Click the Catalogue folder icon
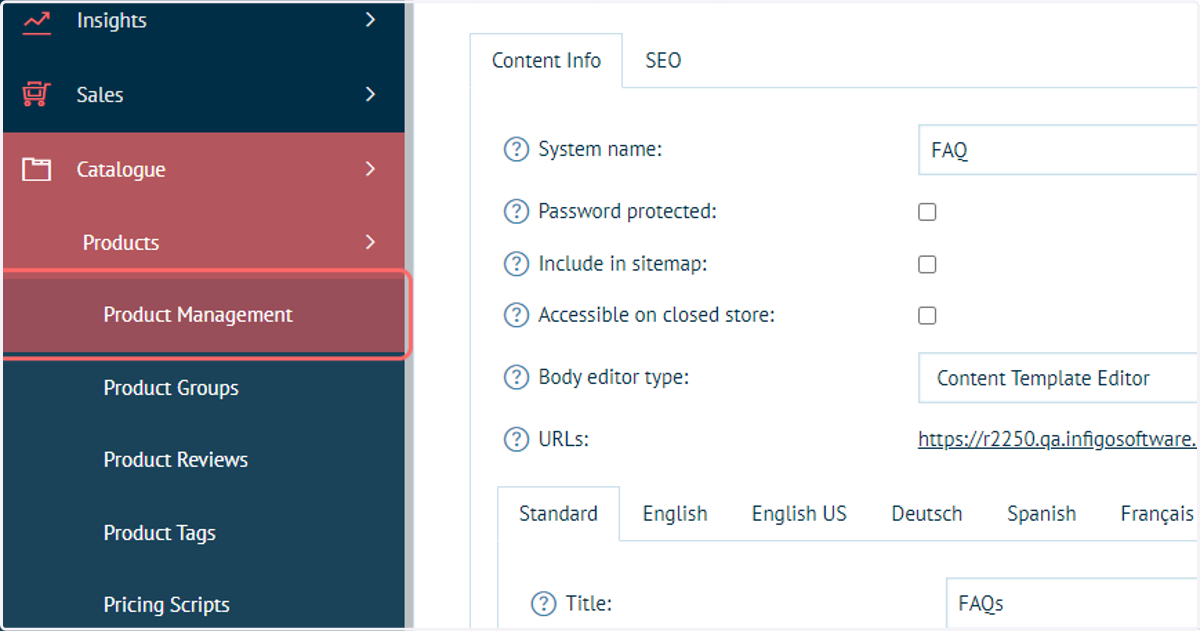The height and width of the screenshot is (631, 1200). pyautogui.click(x=37, y=169)
